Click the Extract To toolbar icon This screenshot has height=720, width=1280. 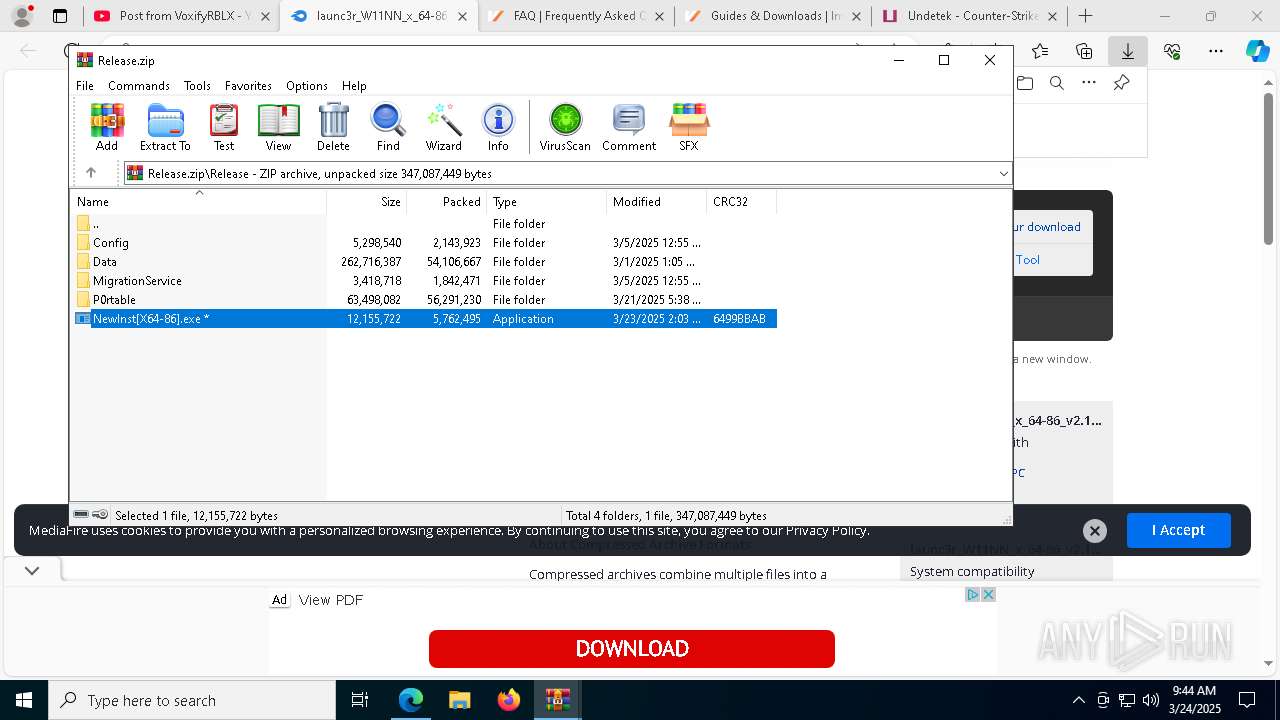[x=165, y=127]
